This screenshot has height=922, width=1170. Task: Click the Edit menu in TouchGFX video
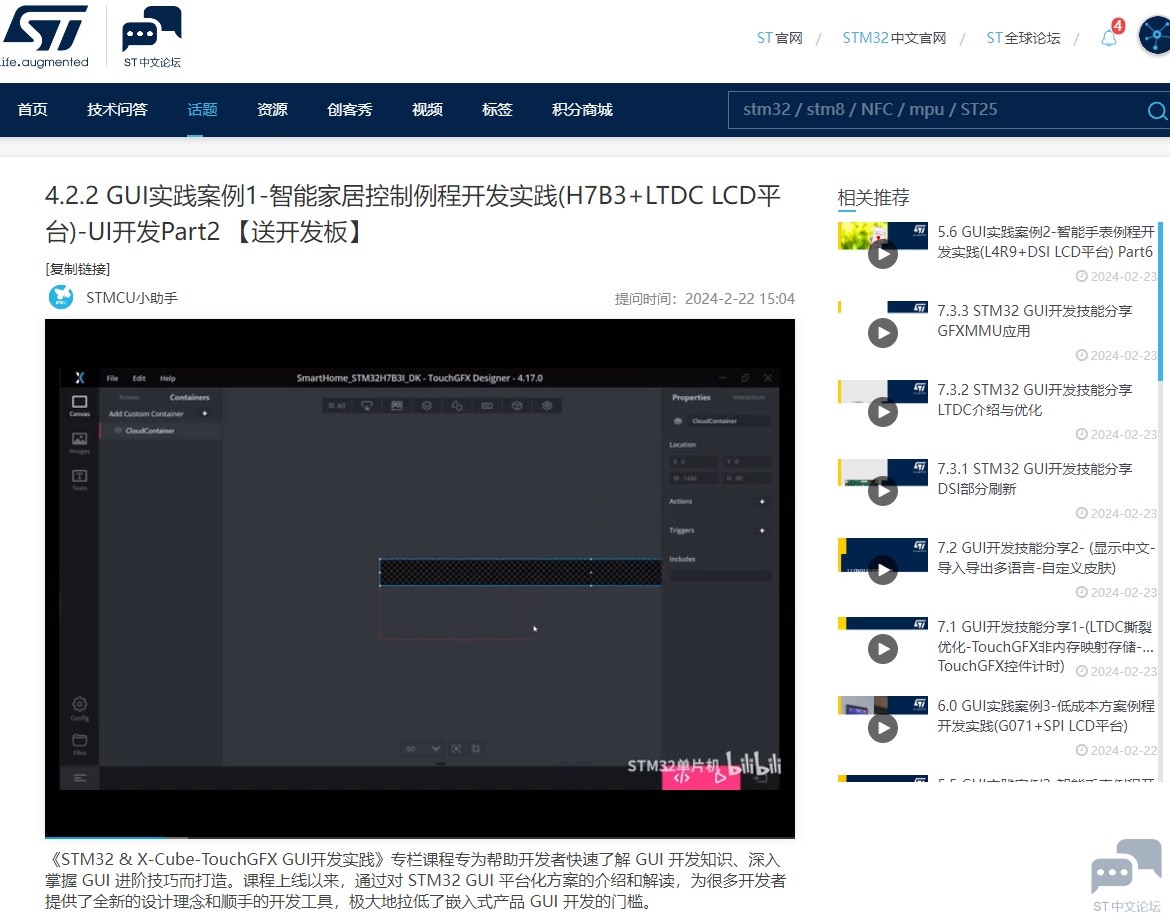pyautogui.click(x=139, y=378)
